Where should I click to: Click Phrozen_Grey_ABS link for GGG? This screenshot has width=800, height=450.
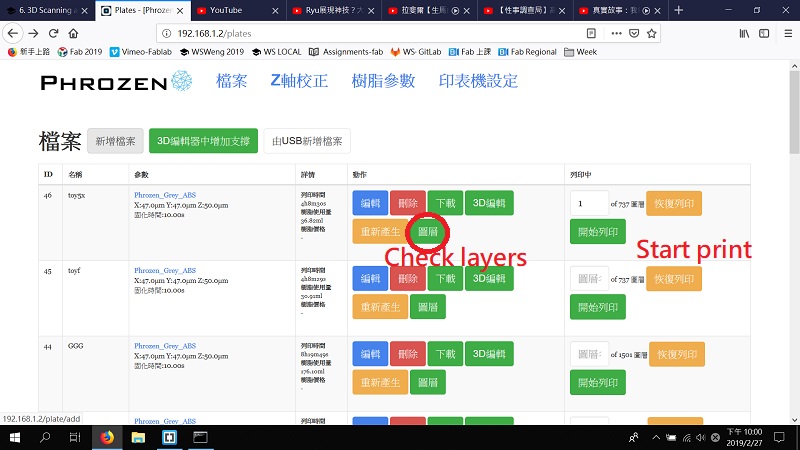[165, 346]
